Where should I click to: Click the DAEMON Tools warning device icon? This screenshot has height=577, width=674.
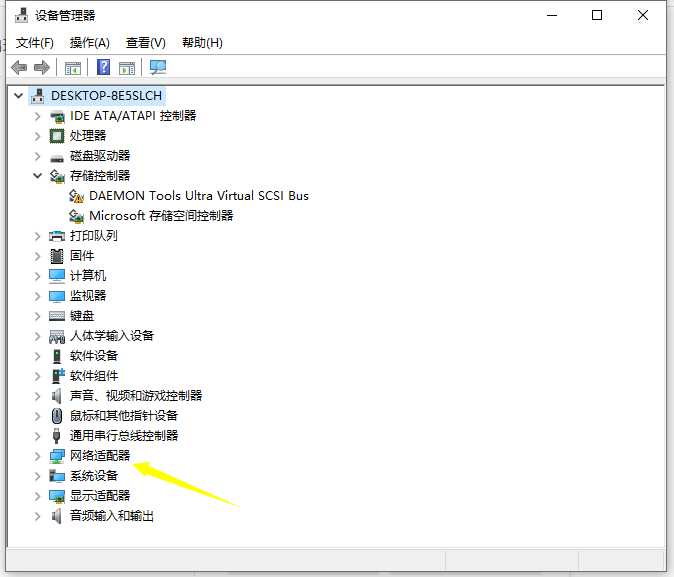pyautogui.click(x=76, y=196)
